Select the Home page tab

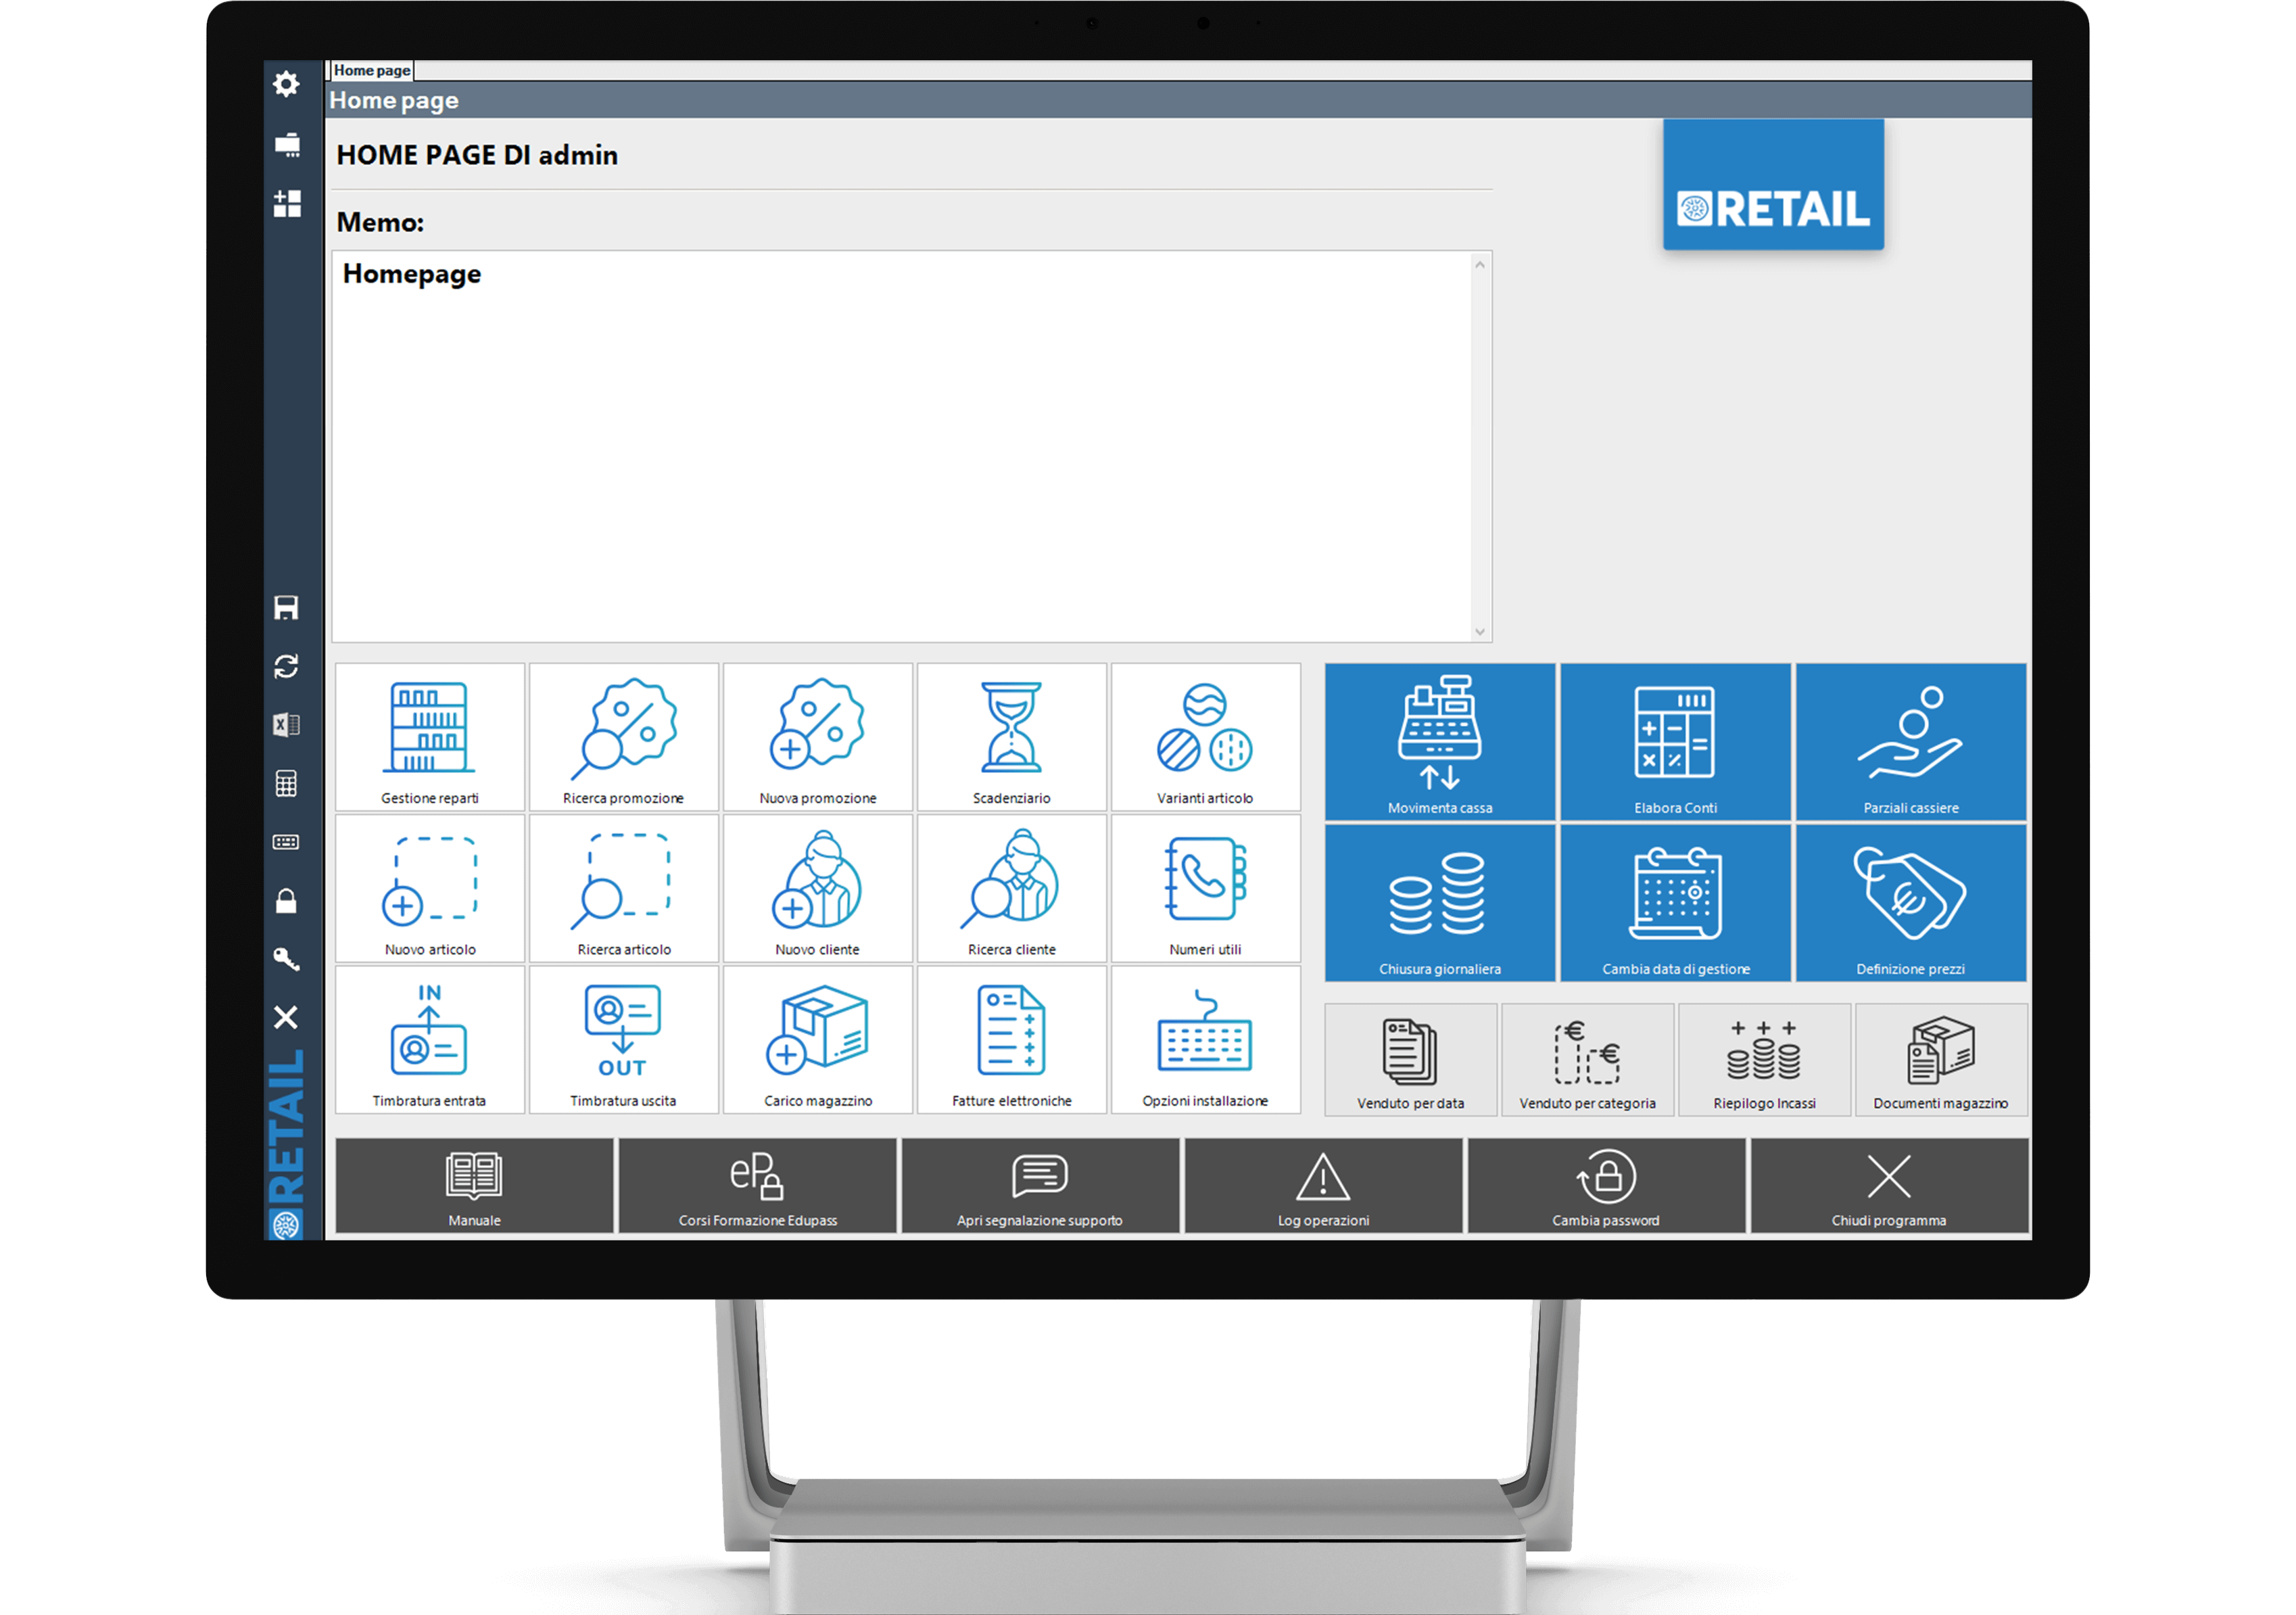point(372,70)
